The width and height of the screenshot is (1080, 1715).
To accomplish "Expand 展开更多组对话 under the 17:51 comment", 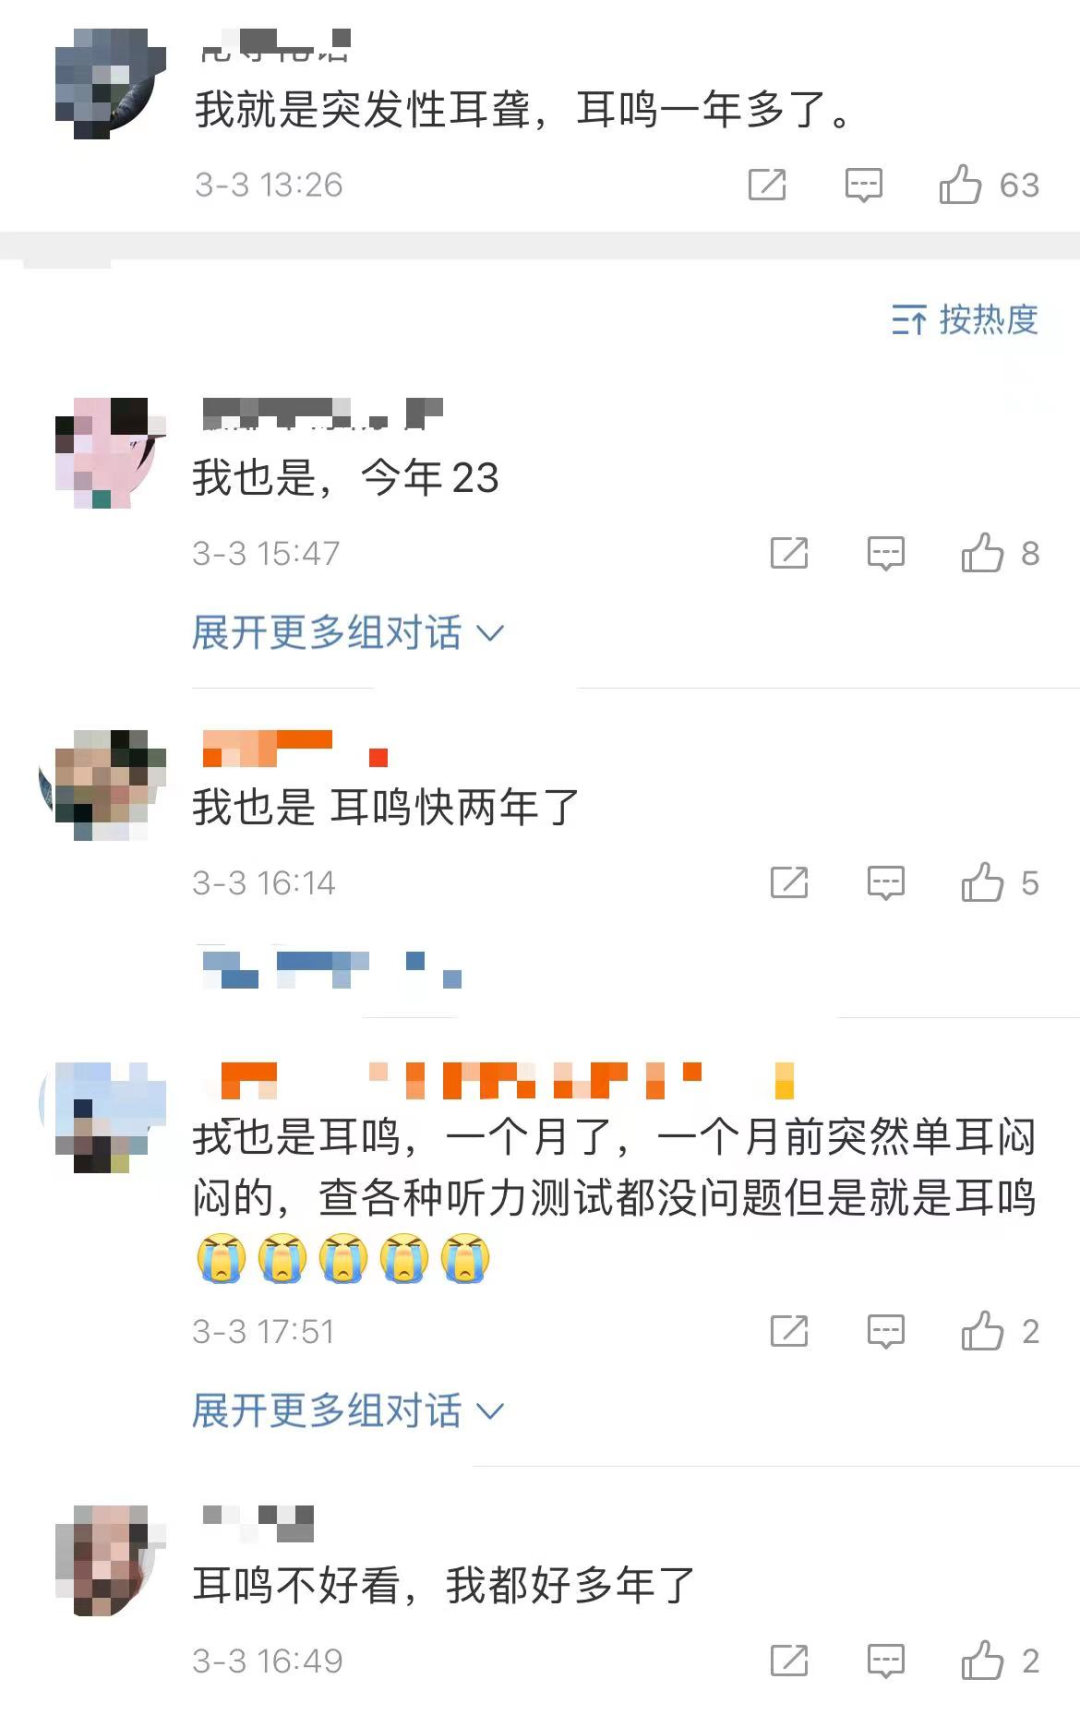I will point(348,1411).
